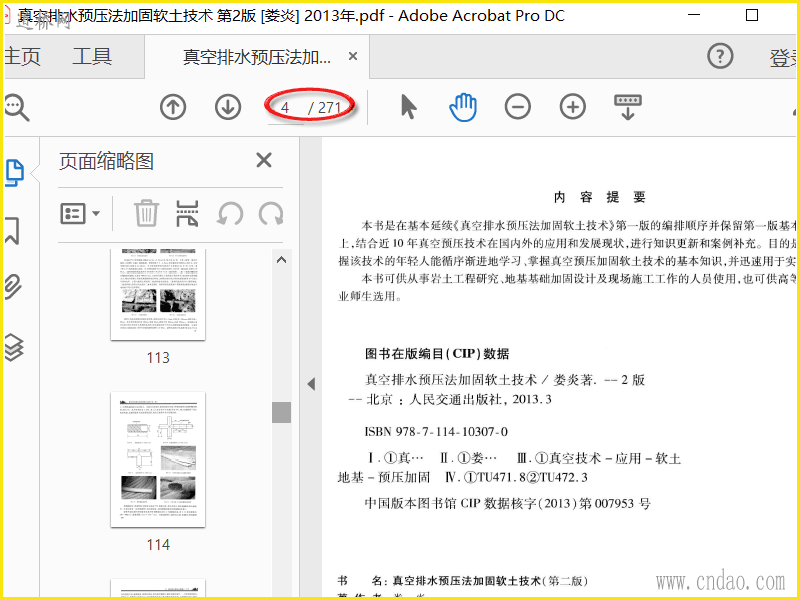Click the page label 114 text
Image resolution: width=800 pixels, height=600 pixels.
tap(158, 545)
